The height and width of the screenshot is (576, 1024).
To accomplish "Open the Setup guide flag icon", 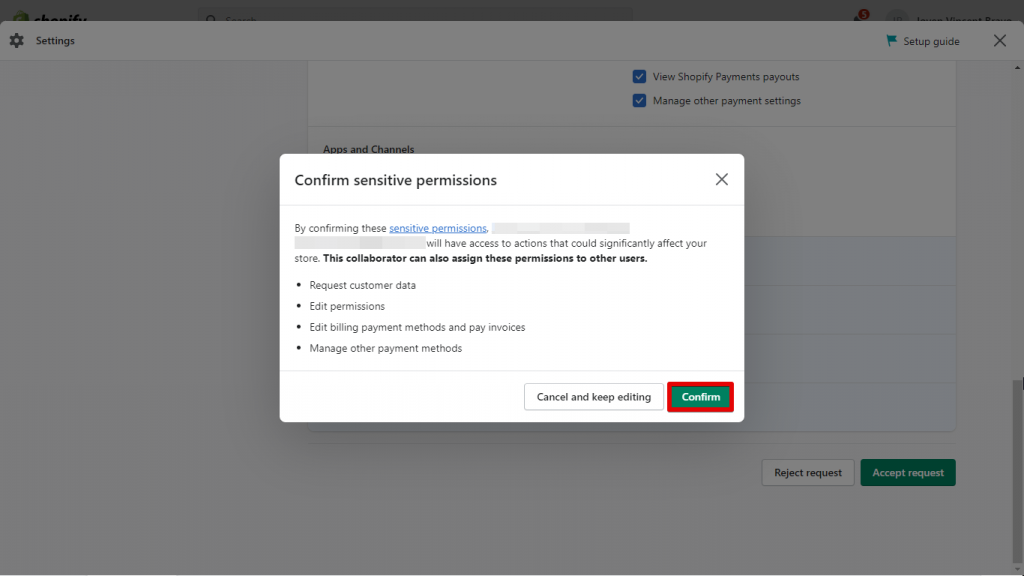I will point(891,40).
